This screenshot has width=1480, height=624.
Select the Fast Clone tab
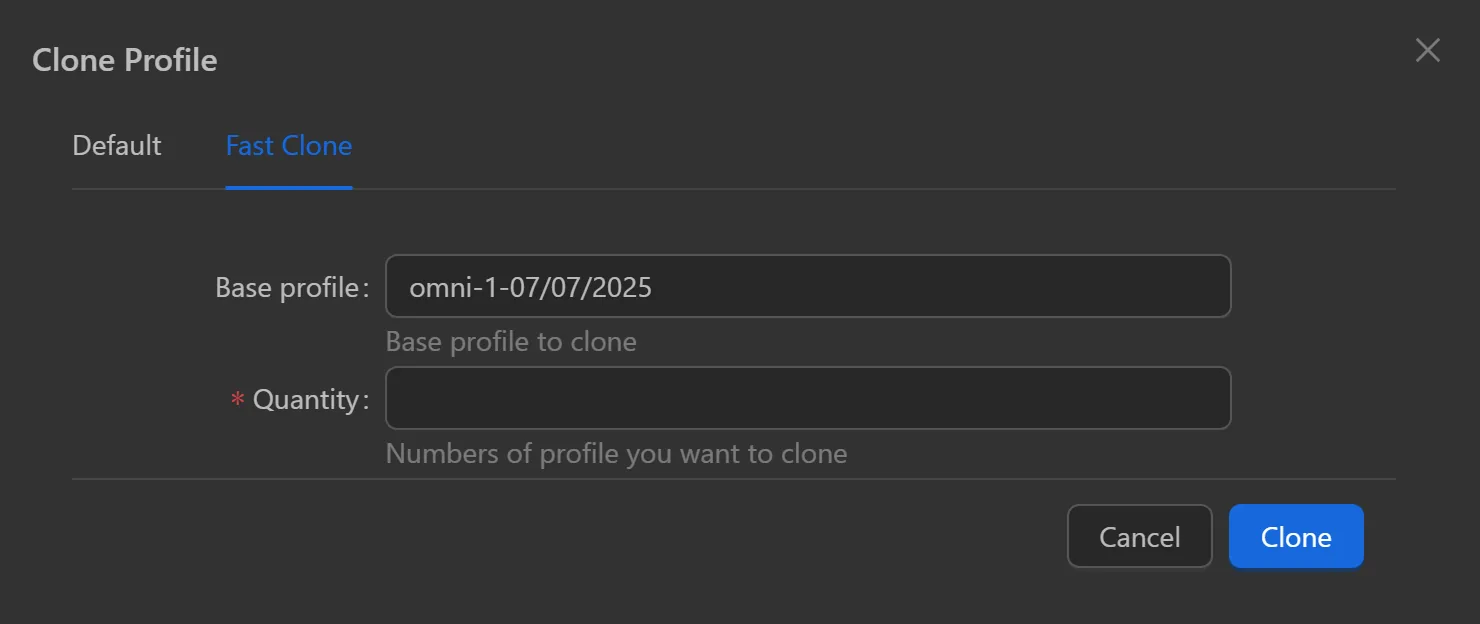289,146
